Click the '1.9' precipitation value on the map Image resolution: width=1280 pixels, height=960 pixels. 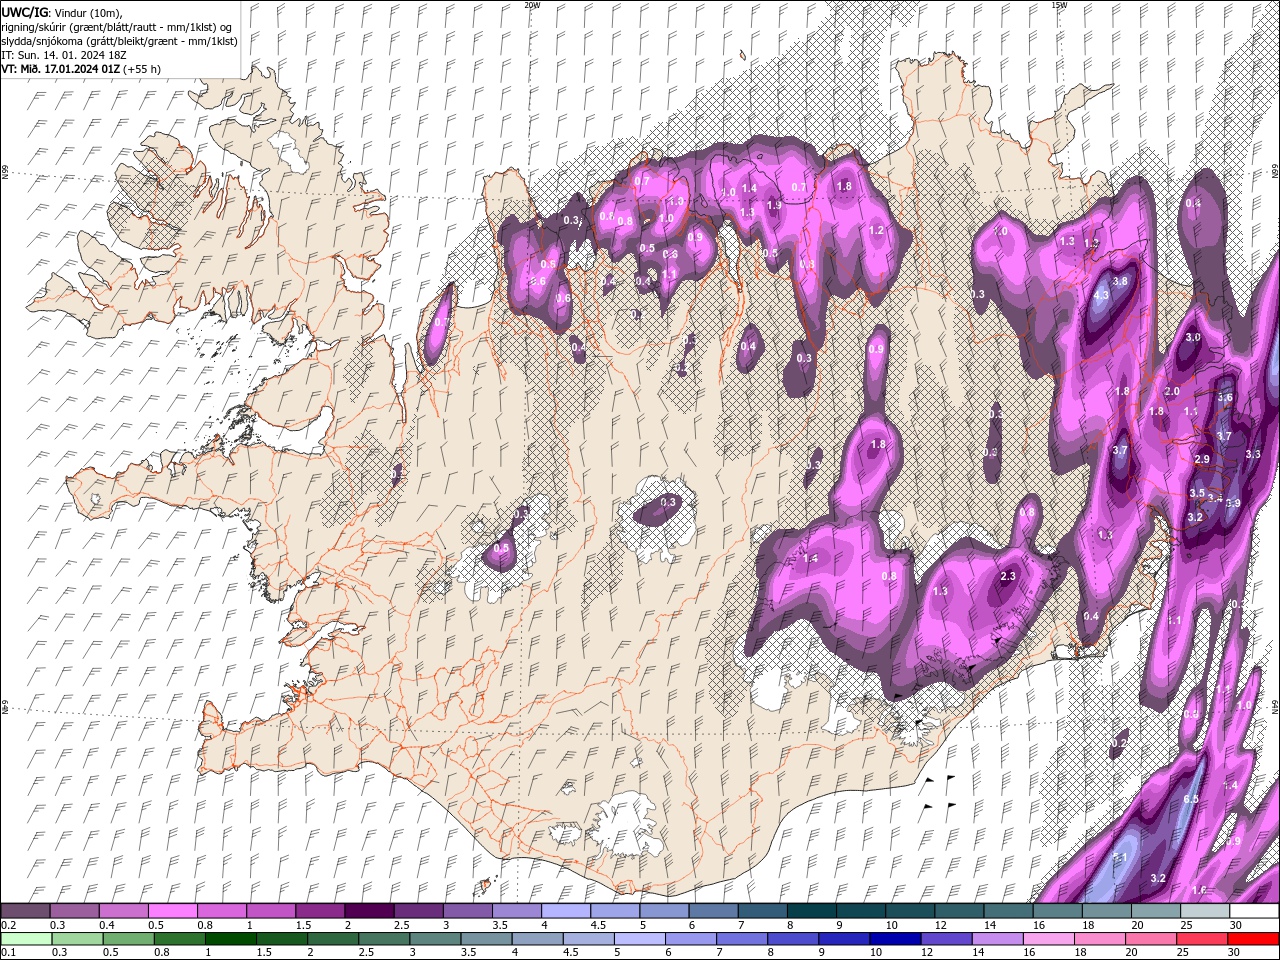[x=774, y=205]
